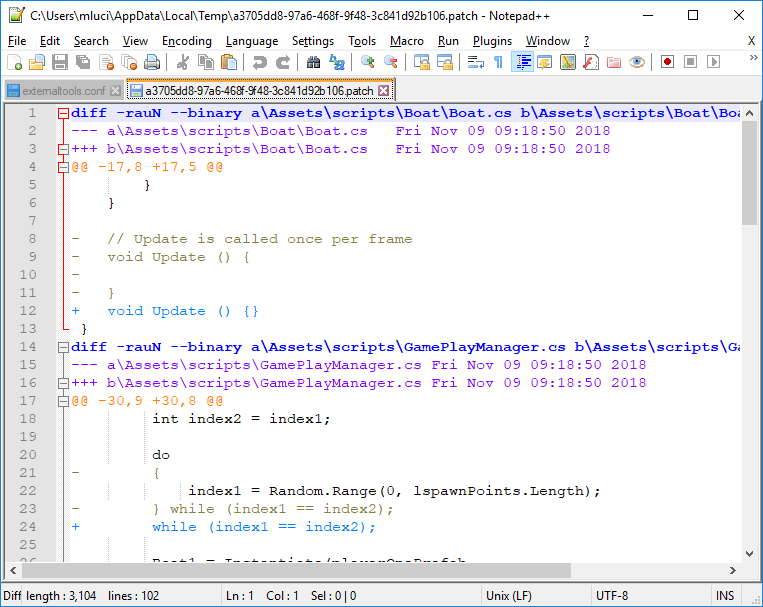Start macro recording with the red dot
763x607 pixels.
[667, 62]
